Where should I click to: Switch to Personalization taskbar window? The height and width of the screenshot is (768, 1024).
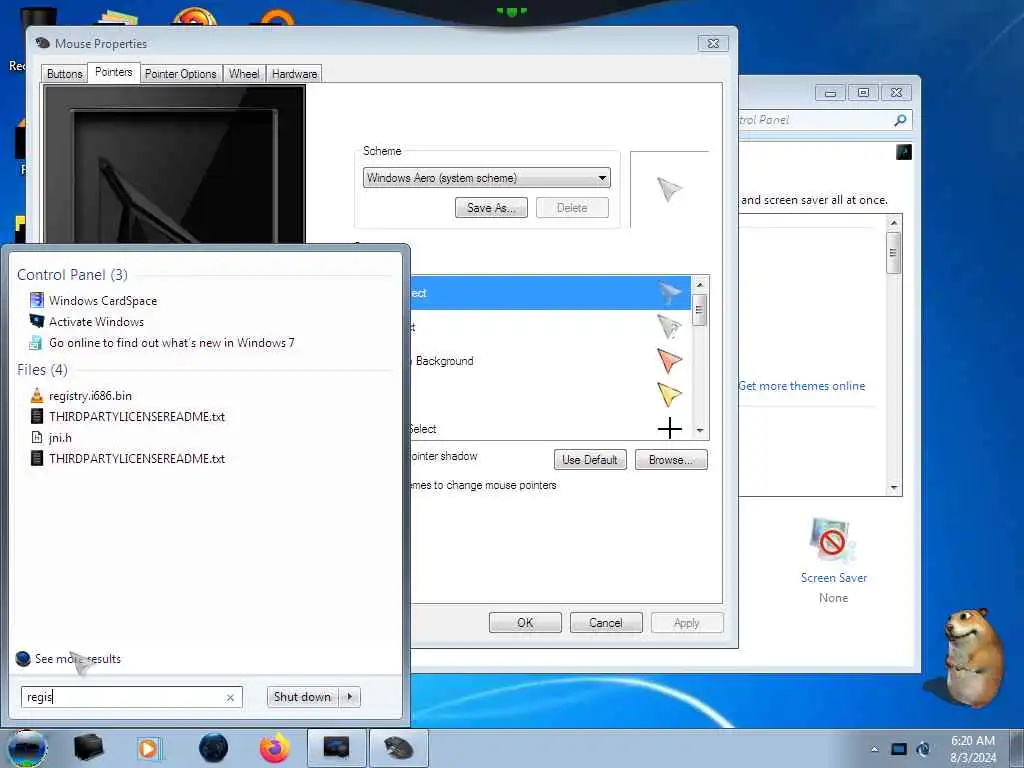(336, 748)
